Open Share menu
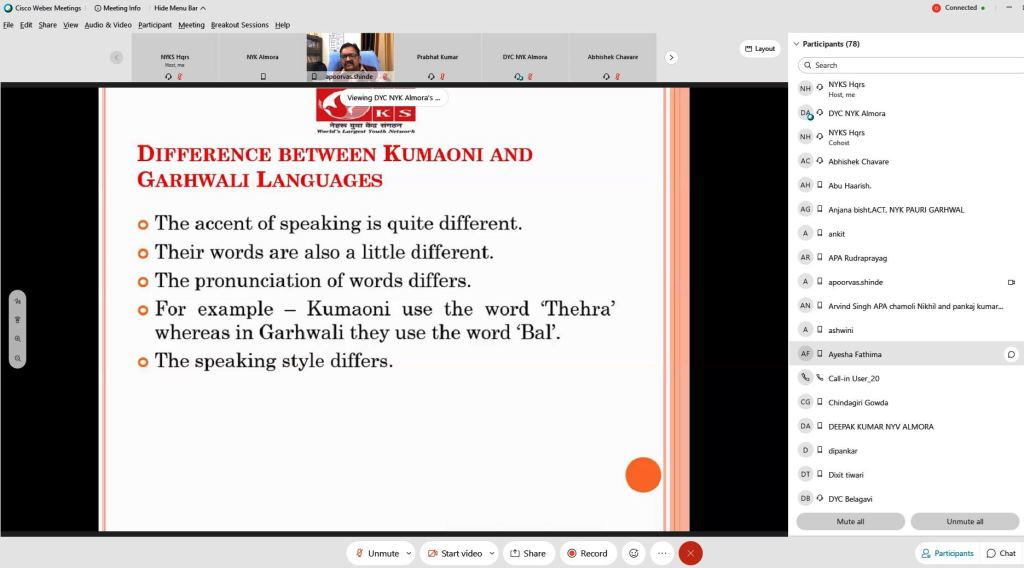Viewport: 1024px width, 568px height. [47, 25]
